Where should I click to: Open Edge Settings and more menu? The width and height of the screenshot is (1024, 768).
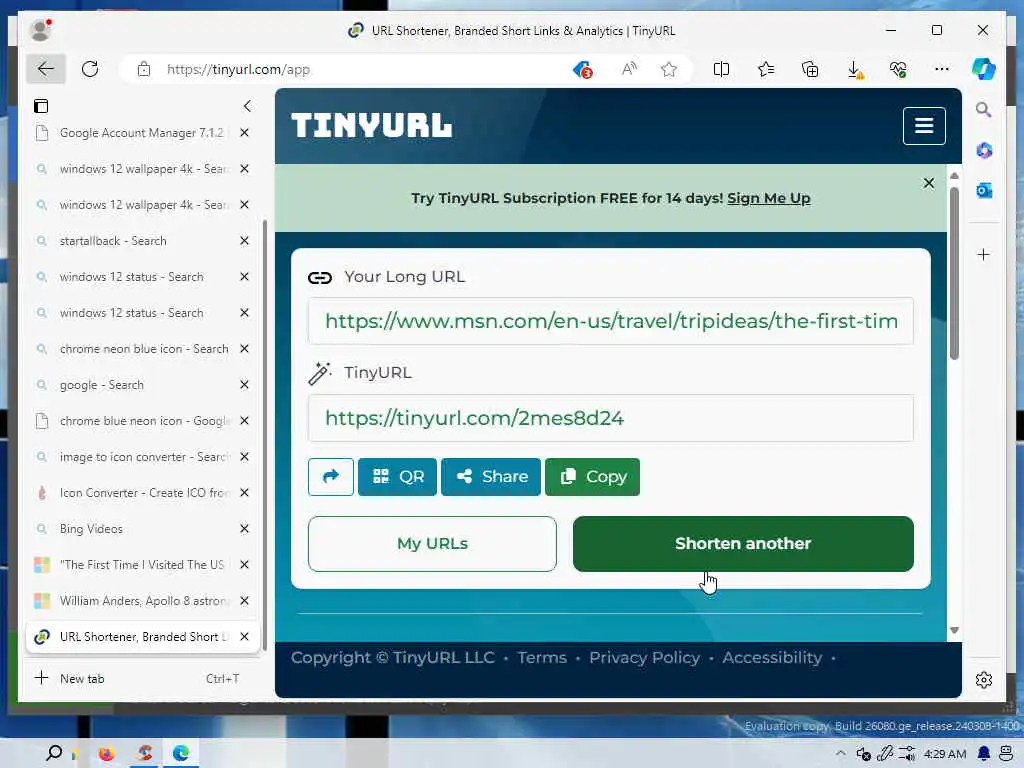tap(942, 69)
